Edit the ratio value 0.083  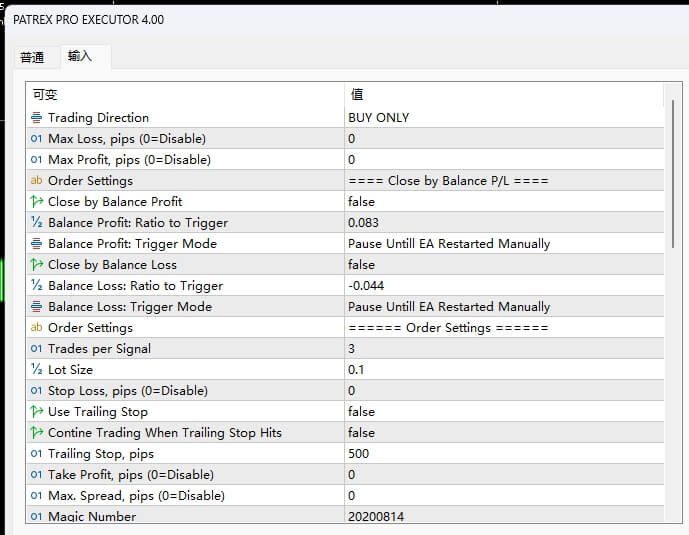[x=504, y=223]
